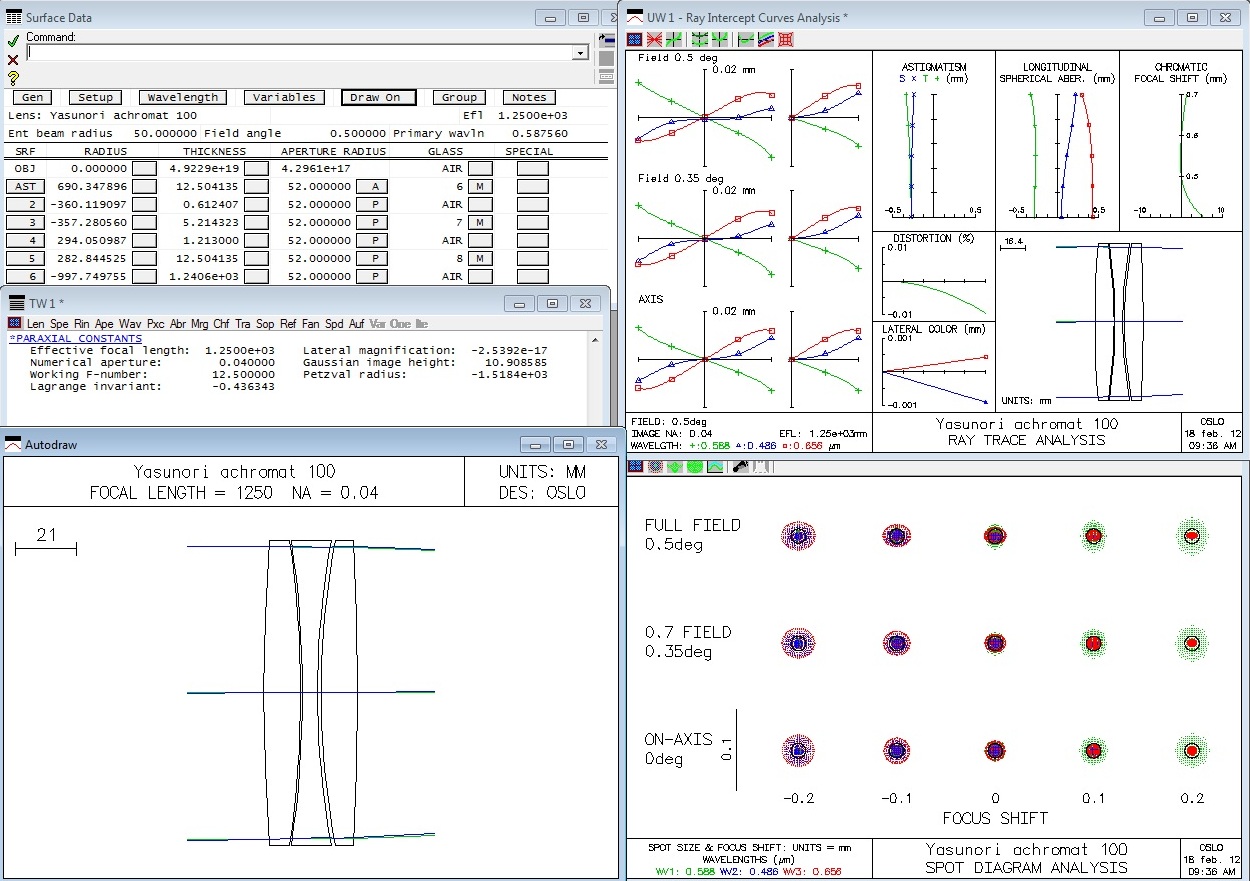
Task: Select Ape in TW 1 menu row
Action: pyautogui.click(x=105, y=324)
